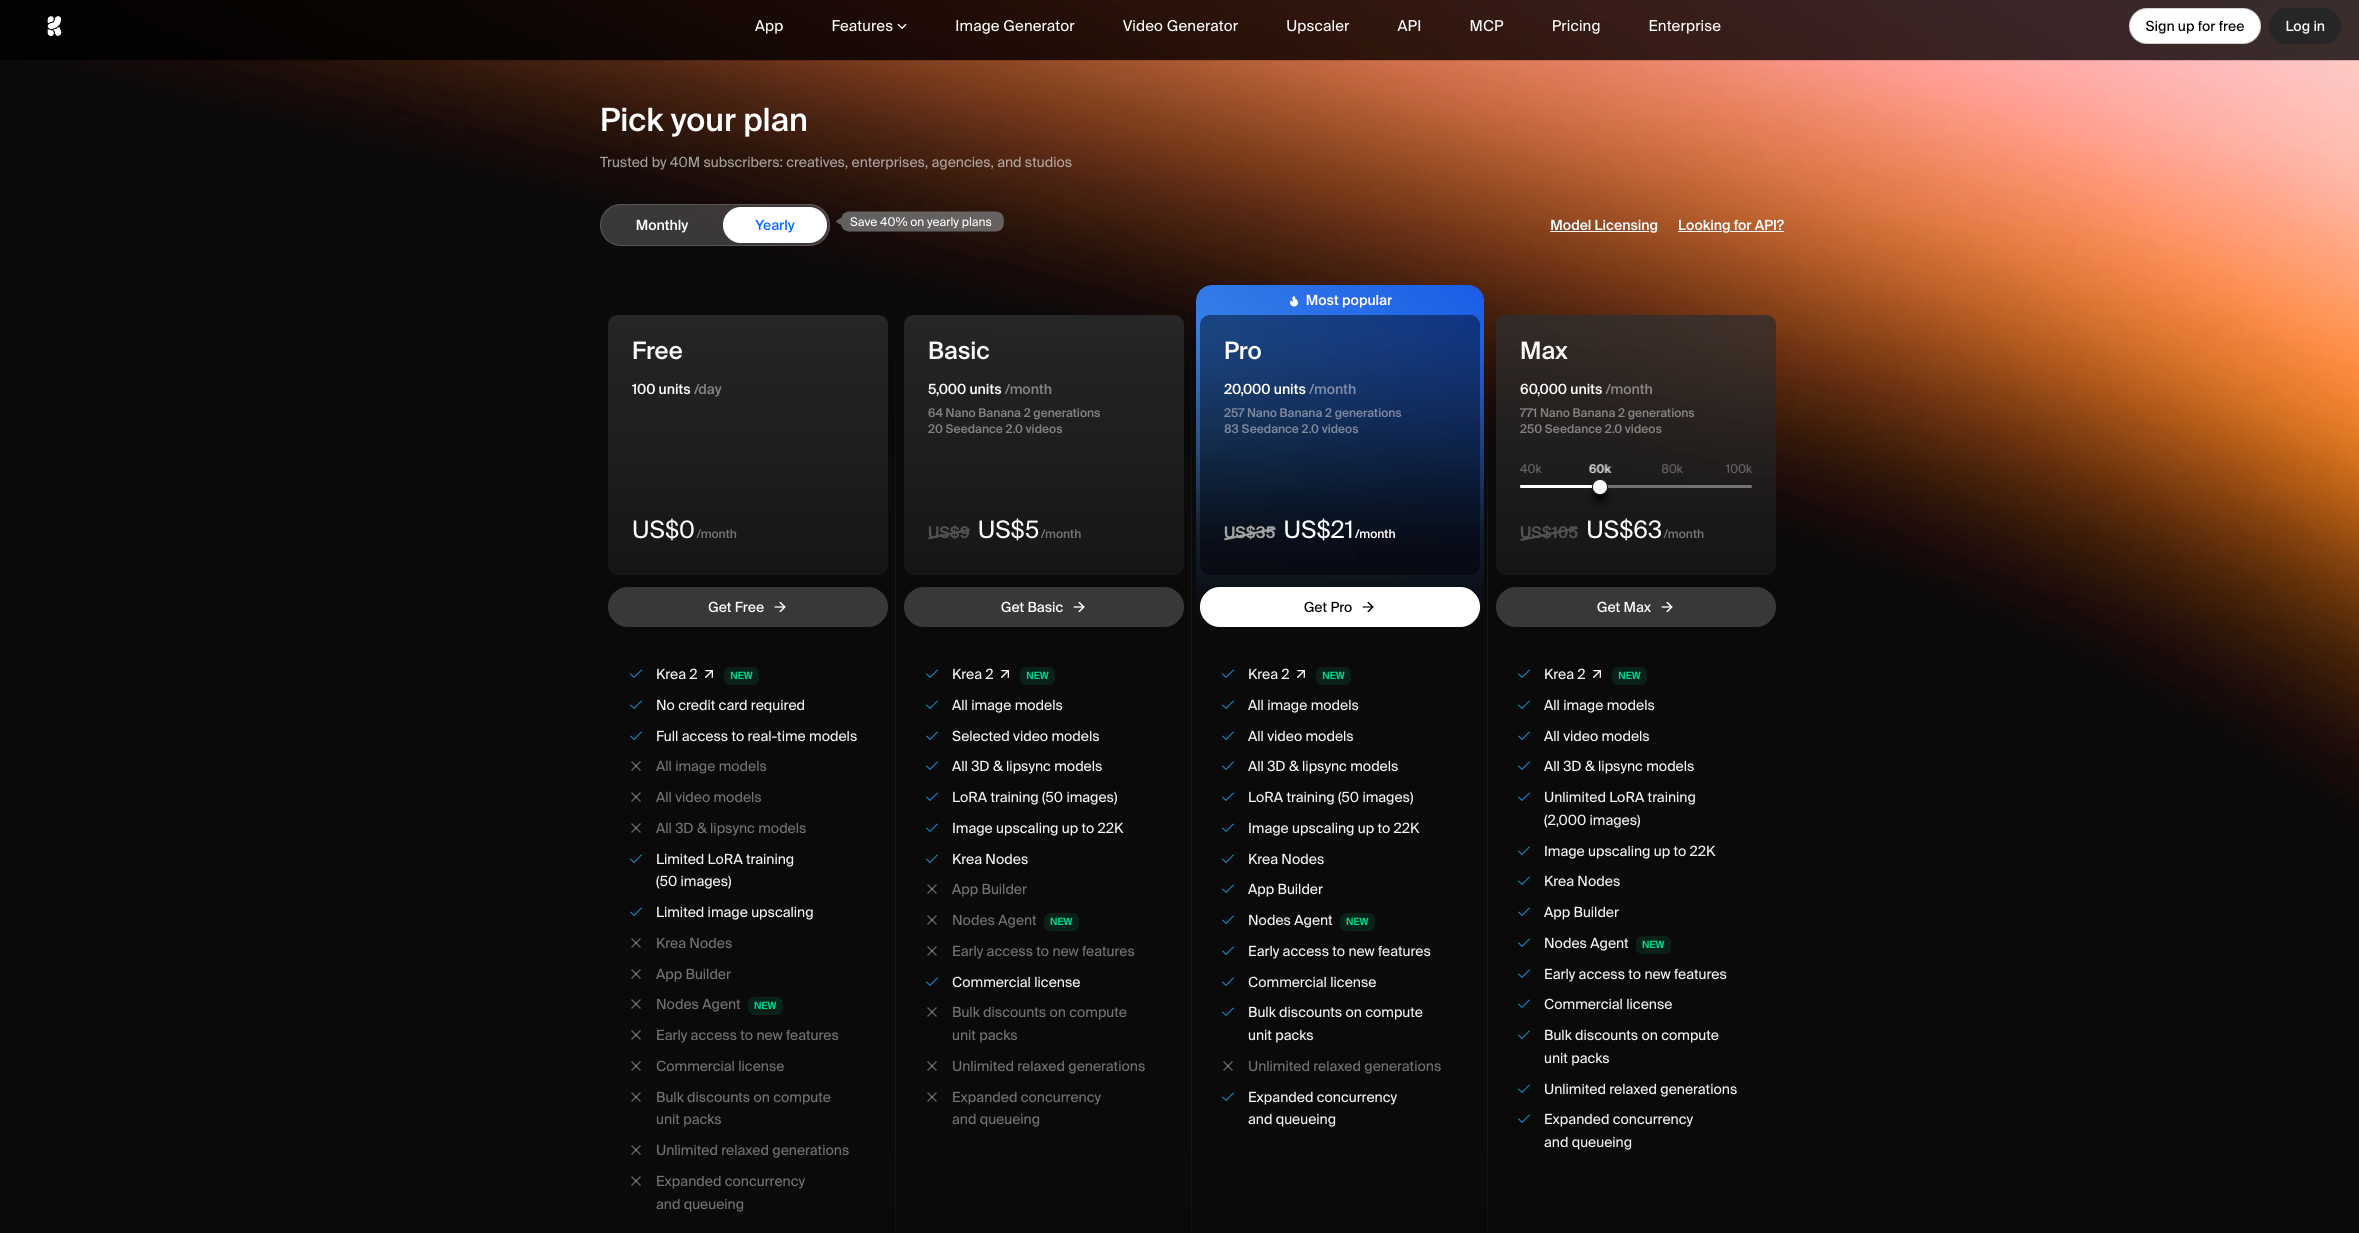Click 'Trusted by 40M subscribers' subtitle
Viewport: 2359px width, 1233px height.
[836, 162]
